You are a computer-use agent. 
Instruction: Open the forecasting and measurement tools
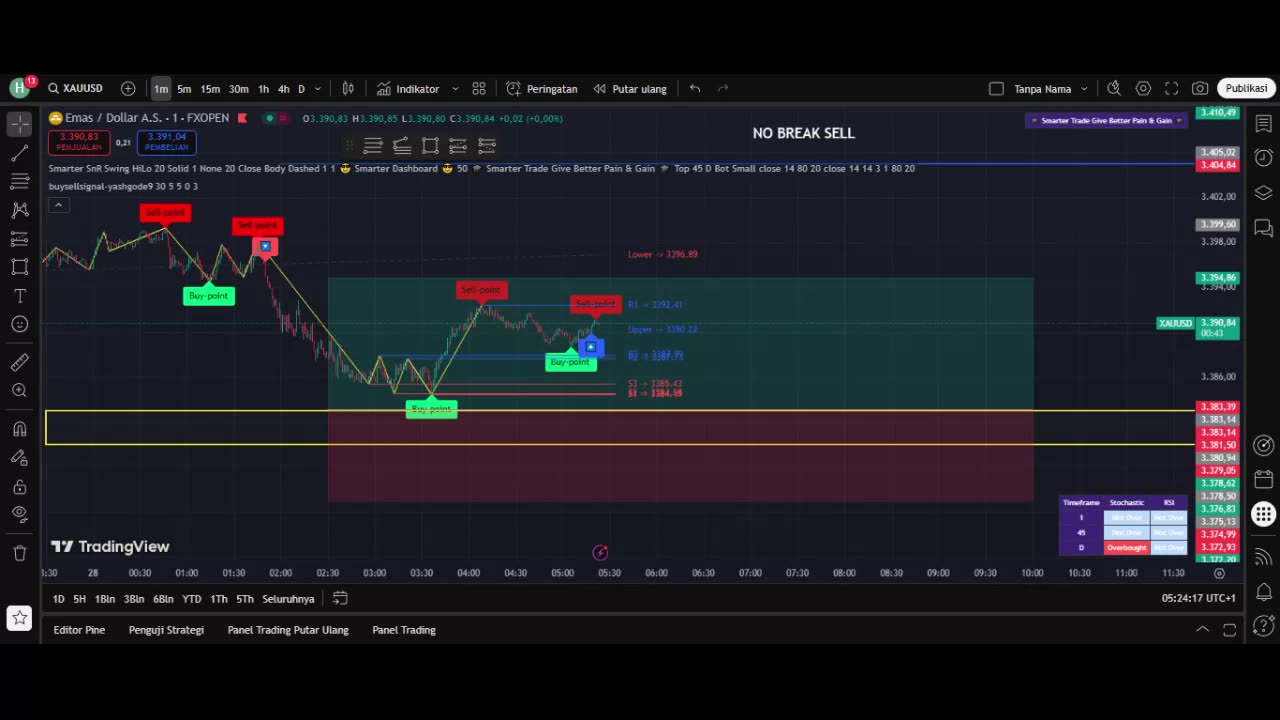click(19, 239)
